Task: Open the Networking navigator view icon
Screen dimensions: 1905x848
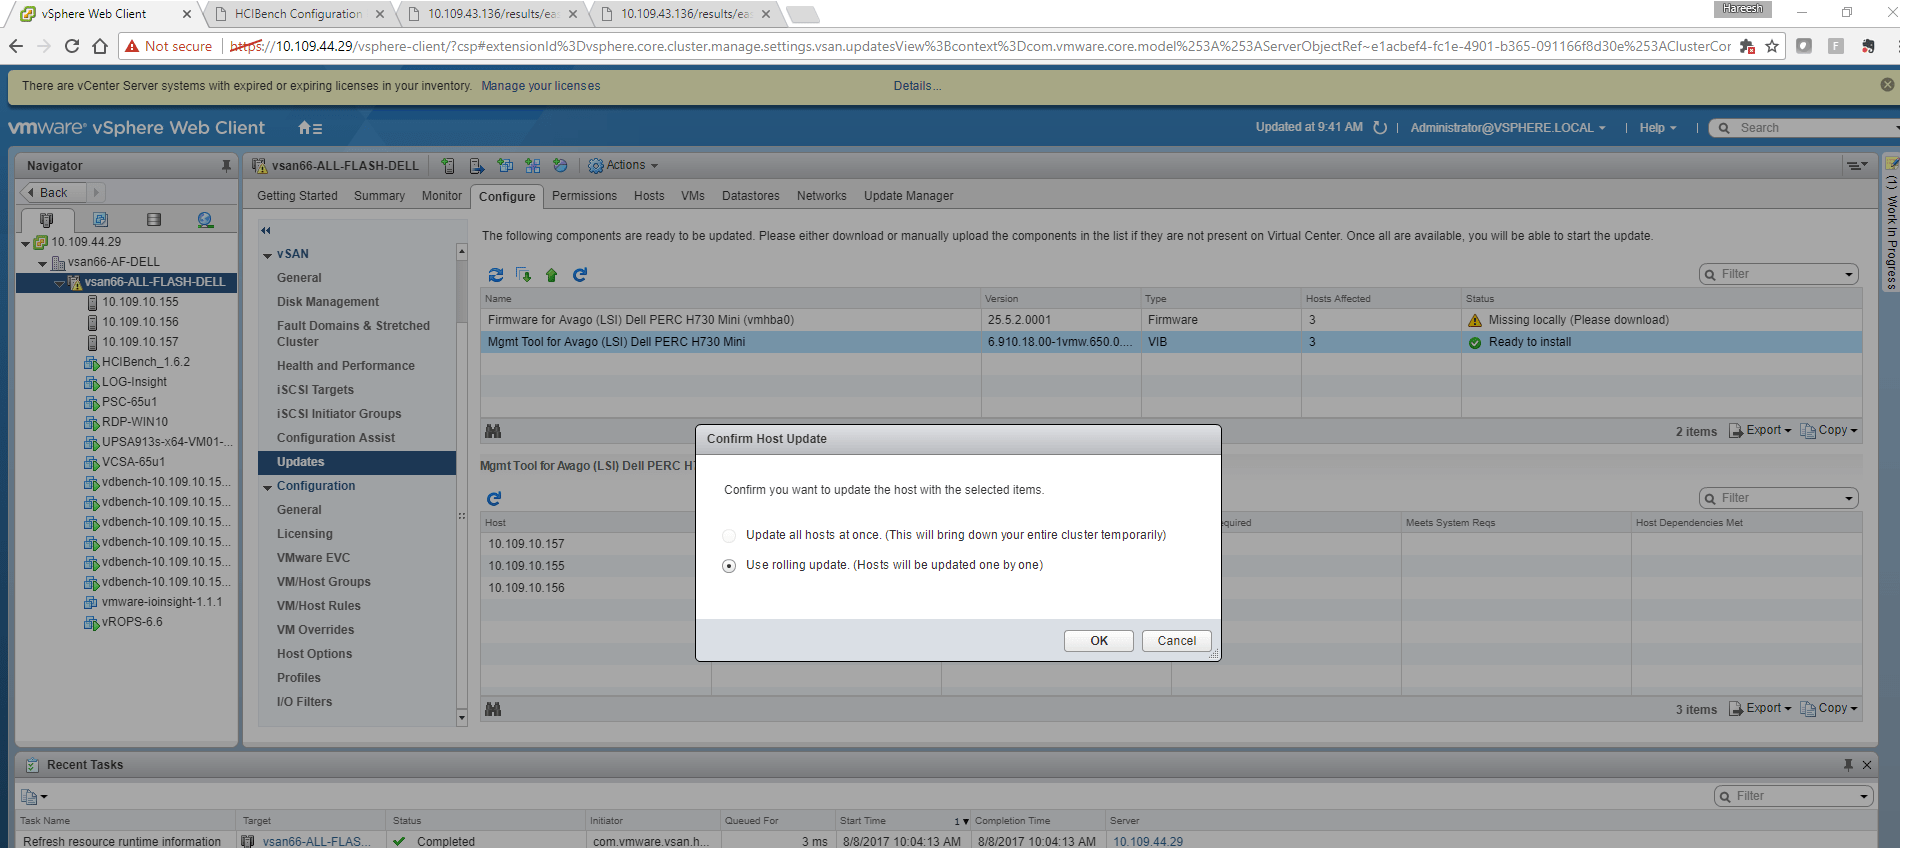Action: click(x=205, y=220)
